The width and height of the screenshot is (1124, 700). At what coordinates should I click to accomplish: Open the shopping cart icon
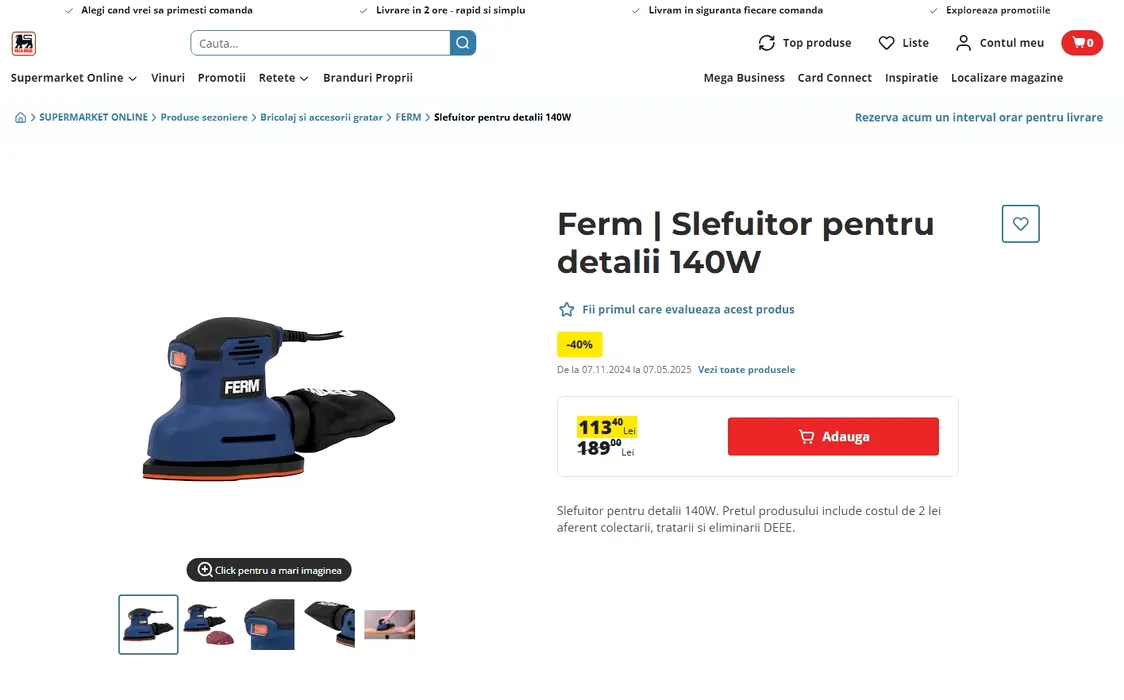click(x=1082, y=43)
